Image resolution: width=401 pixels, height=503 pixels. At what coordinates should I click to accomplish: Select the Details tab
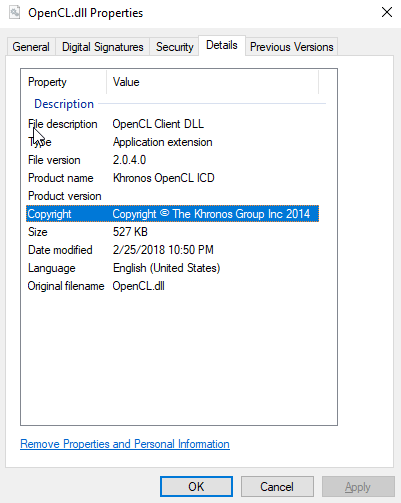tap(222, 45)
